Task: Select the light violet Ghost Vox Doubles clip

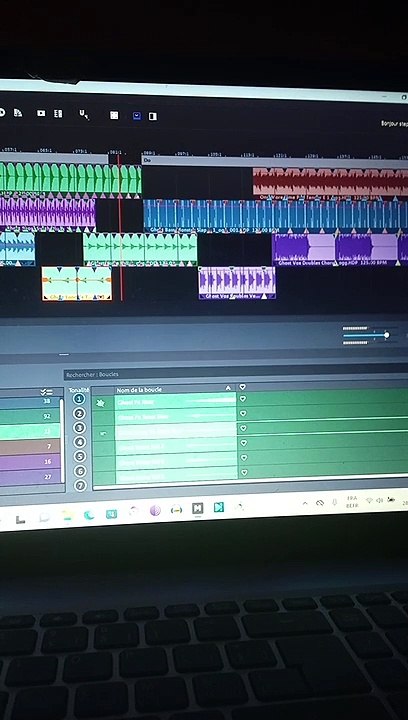Action: coord(237,283)
